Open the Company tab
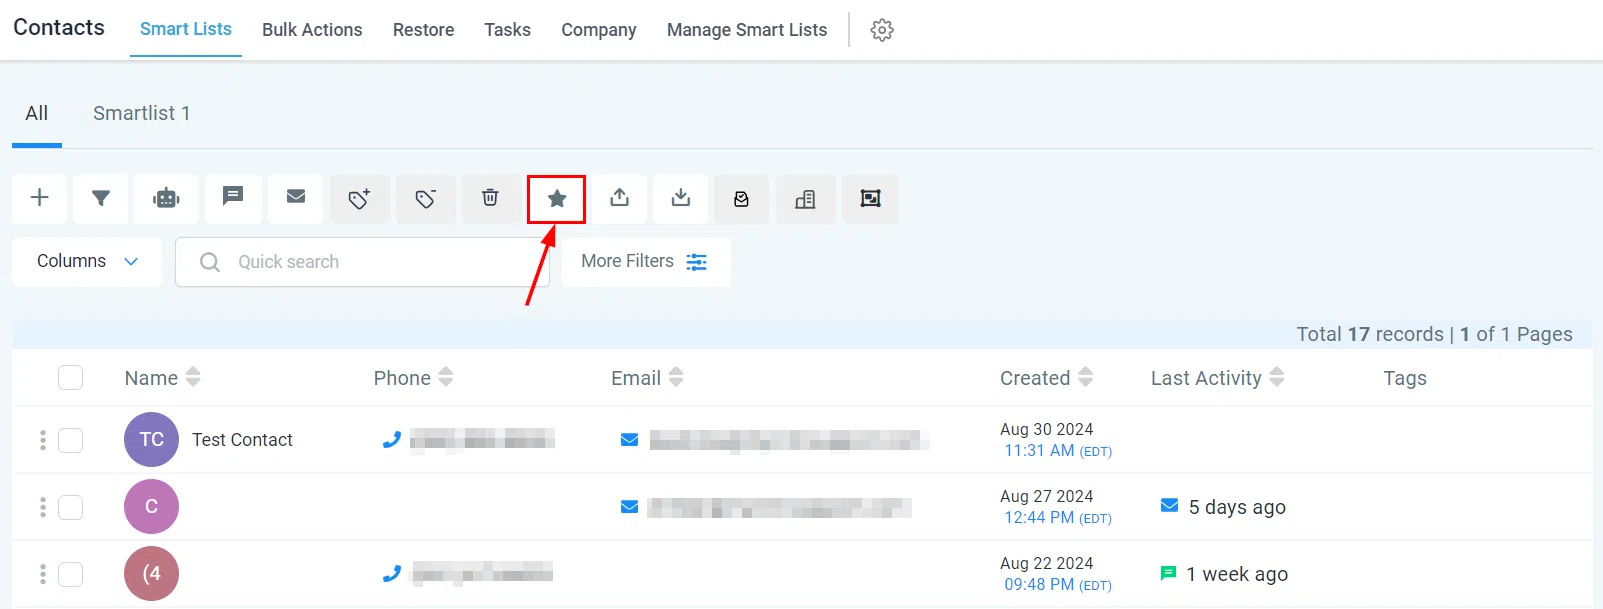The height and width of the screenshot is (609, 1603). 599,30
